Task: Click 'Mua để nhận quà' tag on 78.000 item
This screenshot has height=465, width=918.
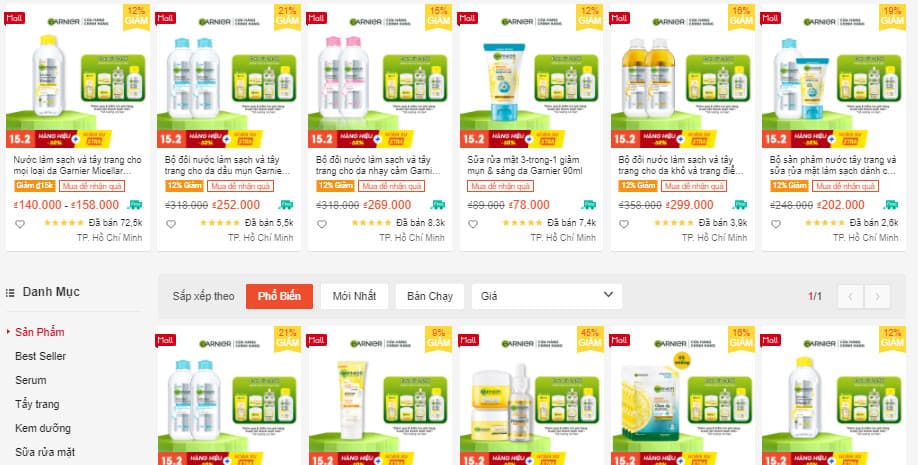Action: click(501, 186)
